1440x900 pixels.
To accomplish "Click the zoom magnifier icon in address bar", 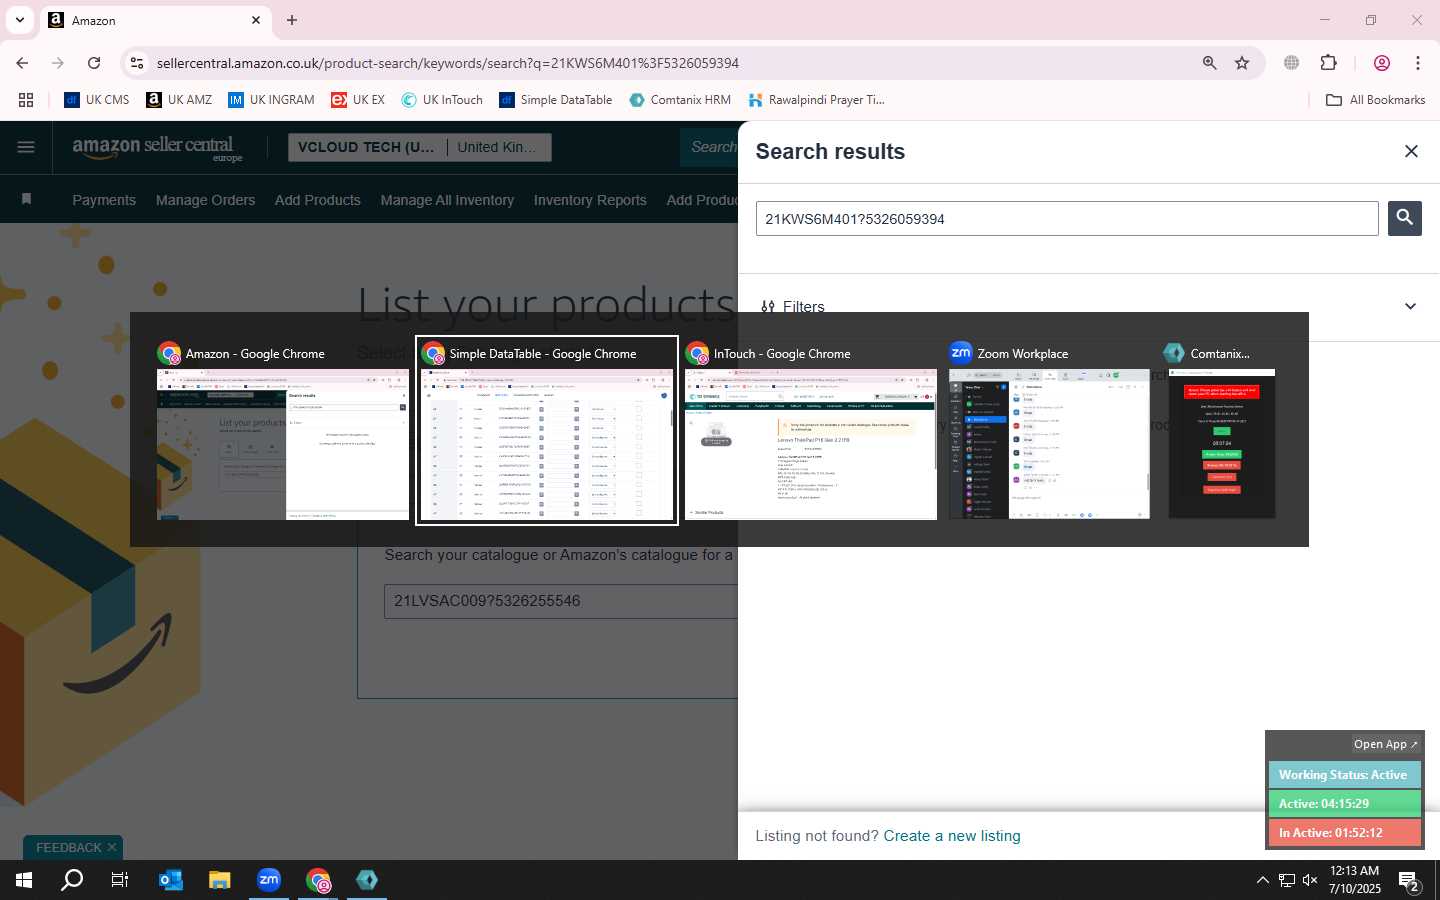I will (x=1210, y=63).
